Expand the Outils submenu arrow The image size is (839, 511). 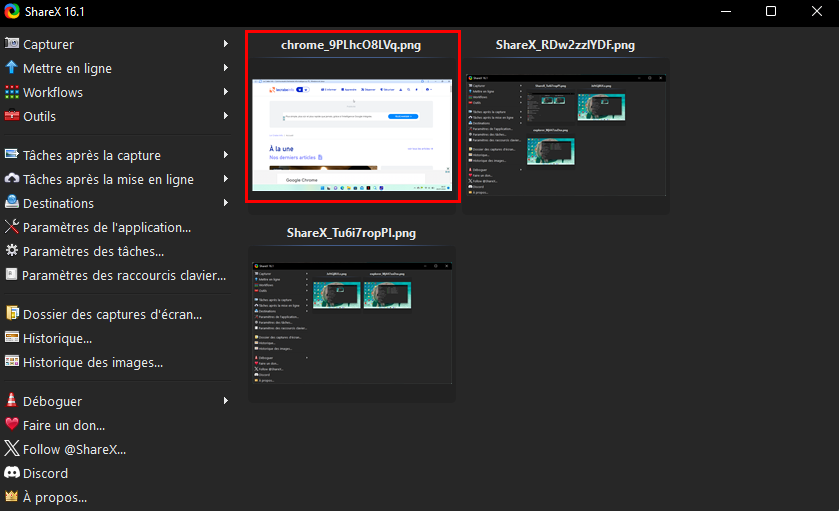(x=226, y=116)
